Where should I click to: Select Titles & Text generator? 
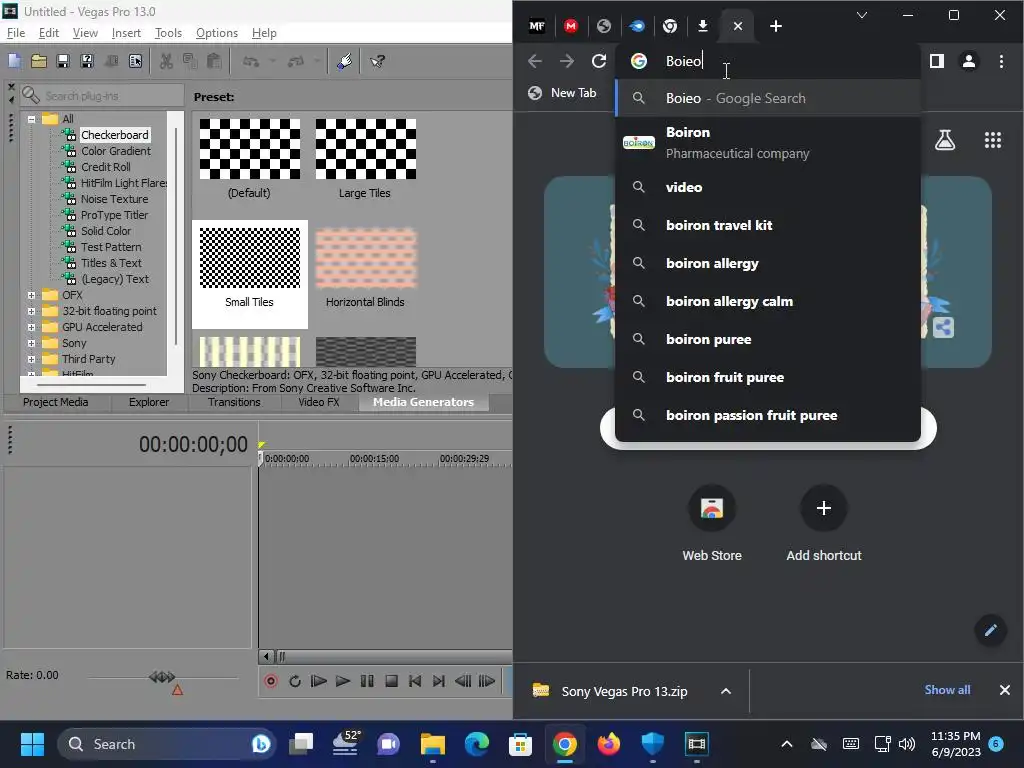111,263
